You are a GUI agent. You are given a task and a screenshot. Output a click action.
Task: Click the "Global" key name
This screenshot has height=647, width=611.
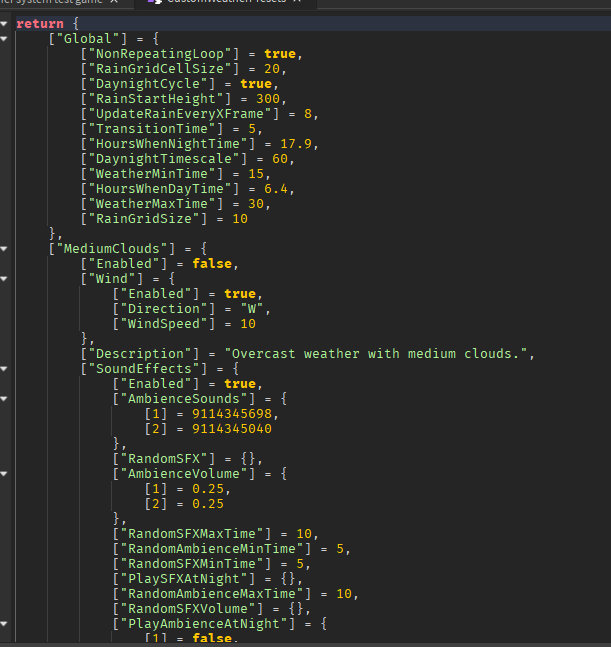[x=87, y=39]
